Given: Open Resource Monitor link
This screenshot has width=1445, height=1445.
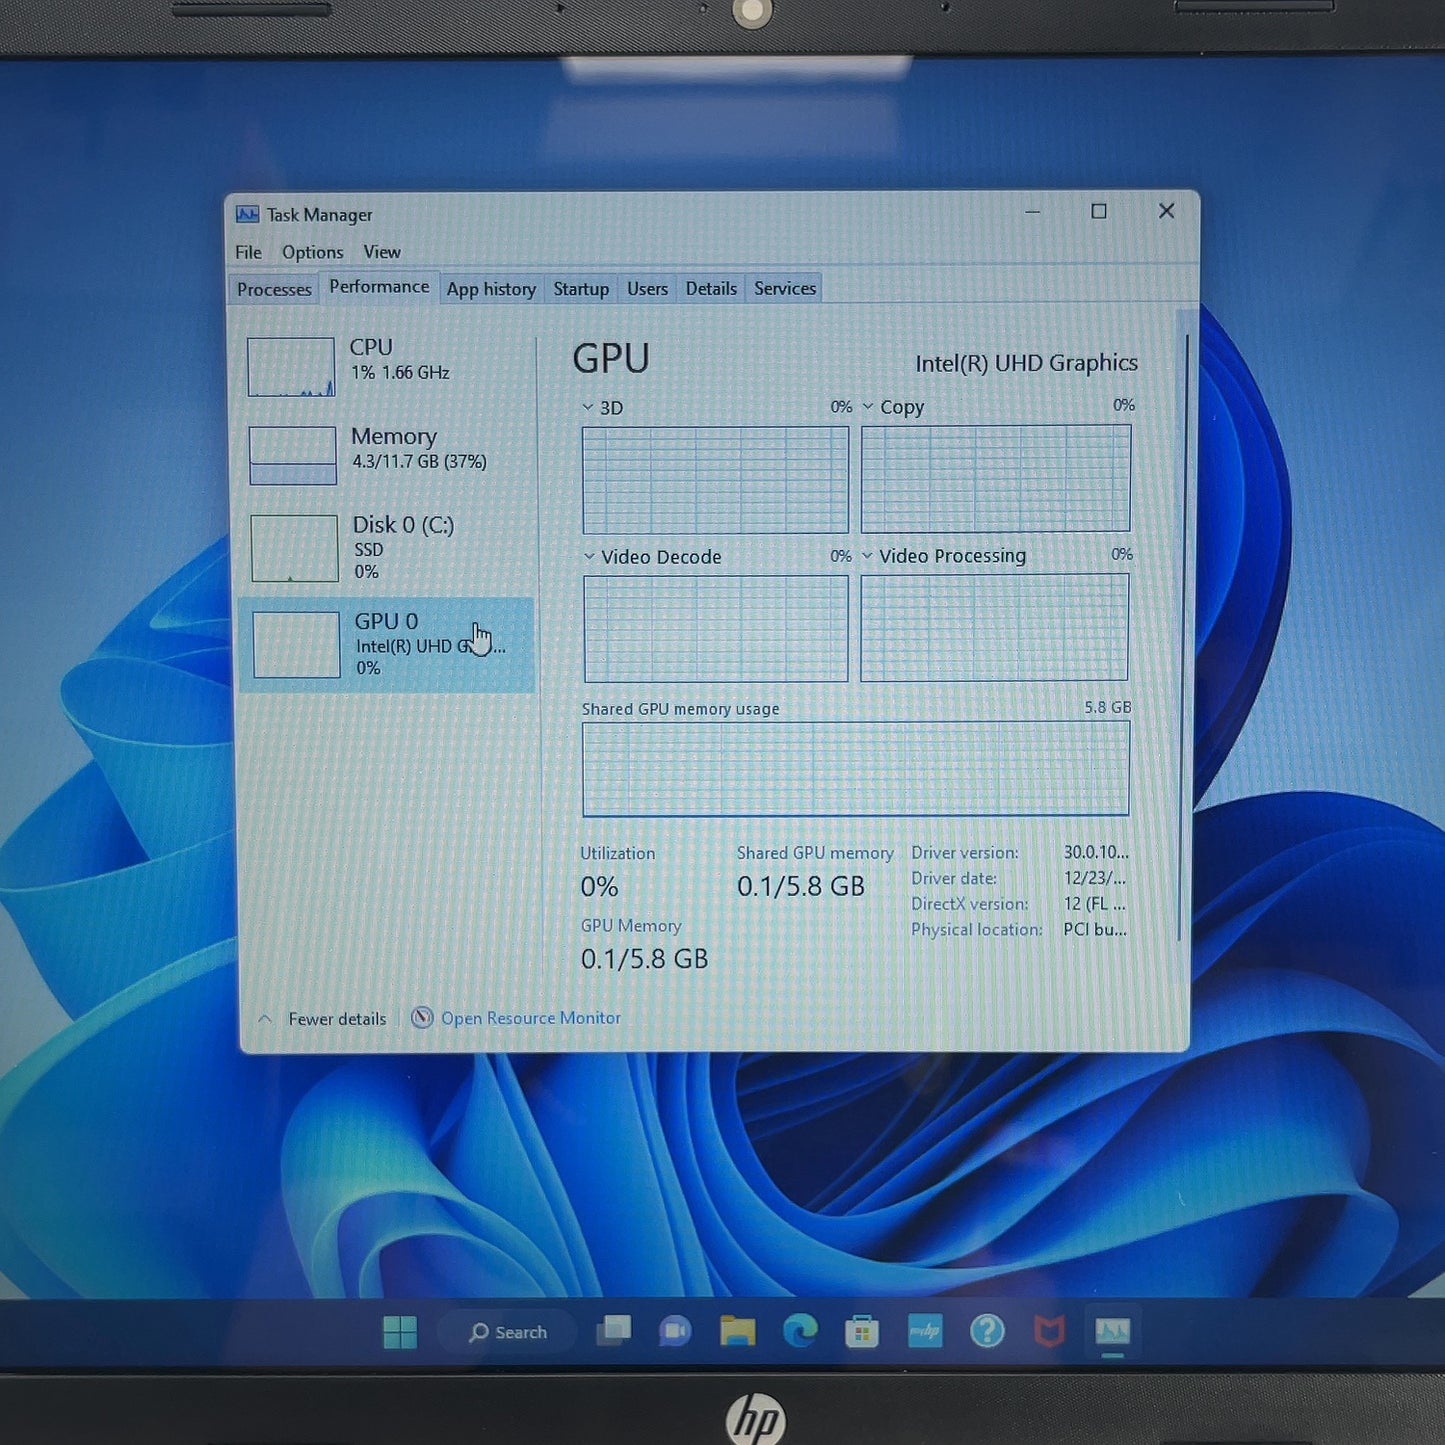Looking at the screenshot, I should 531,1018.
